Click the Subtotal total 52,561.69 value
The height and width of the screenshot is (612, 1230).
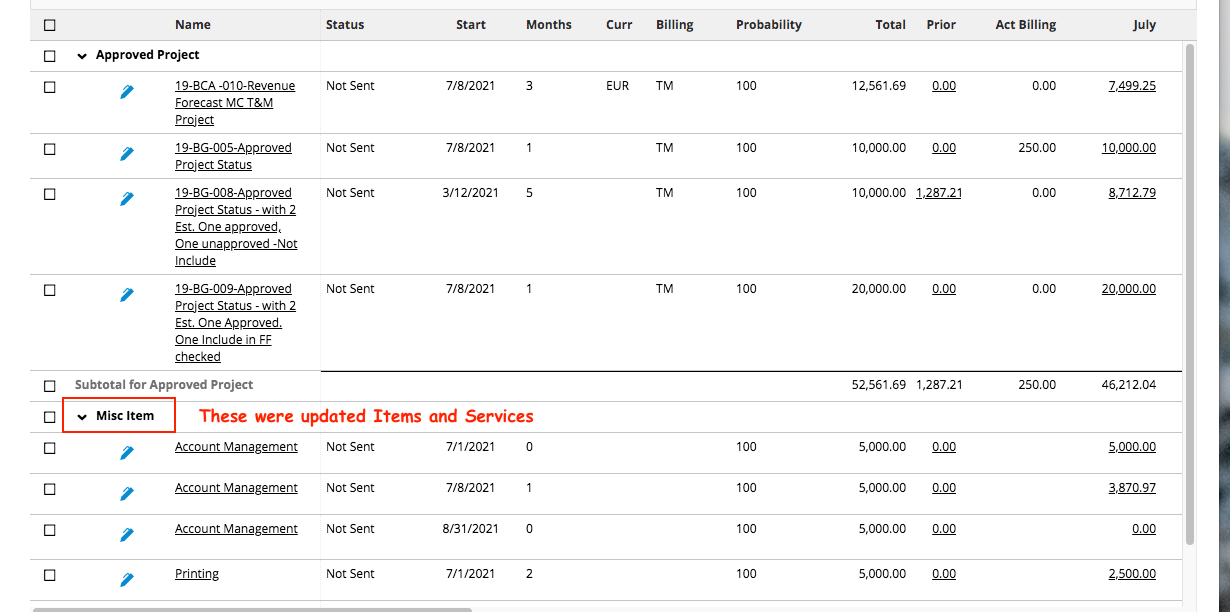tap(879, 385)
